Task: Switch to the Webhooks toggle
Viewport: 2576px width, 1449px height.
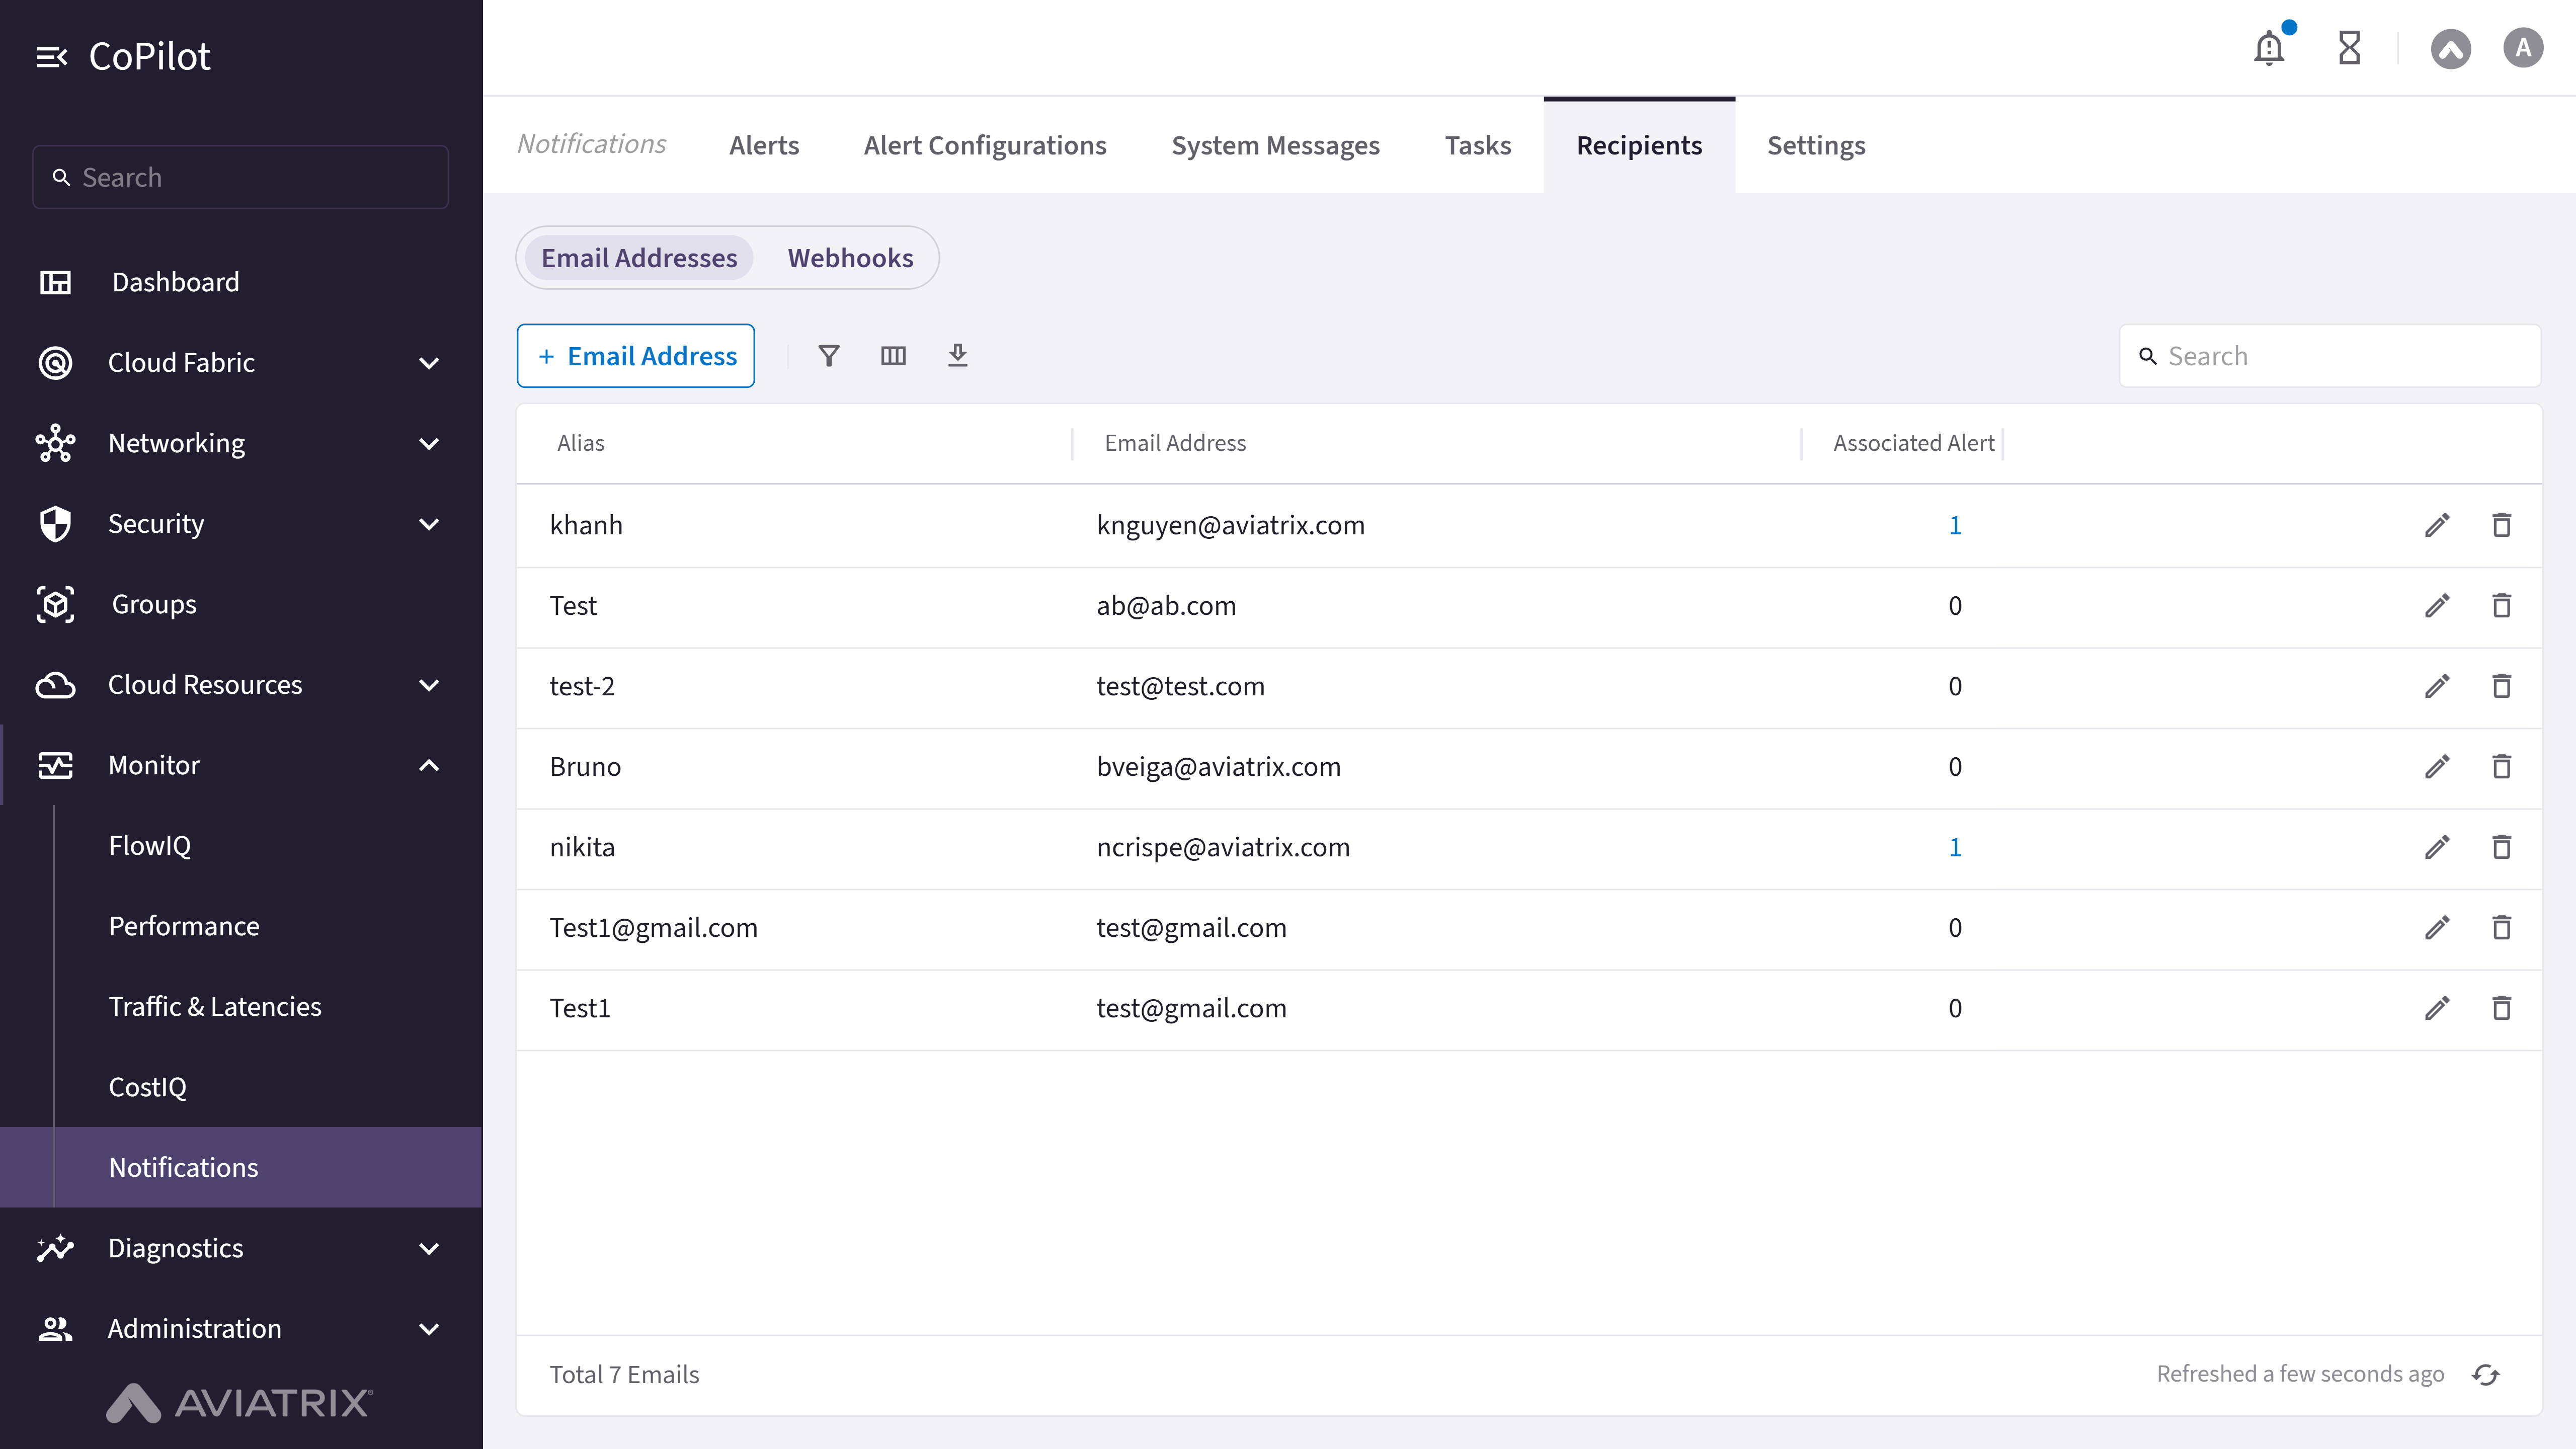Action: (850, 258)
